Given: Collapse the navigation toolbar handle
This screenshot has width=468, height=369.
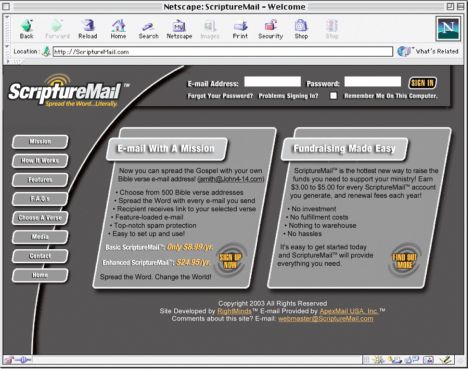Looking at the screenshot, I should click(7, 29).
